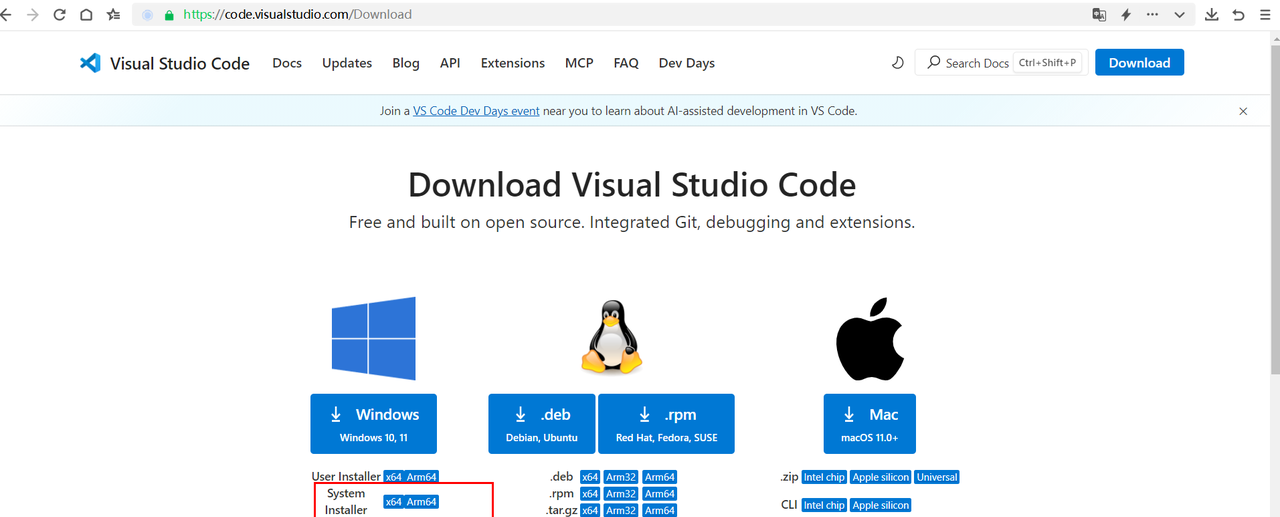Click the Search Docs field
This screenshot has width=1280, height=517.
pyautogui.click(x=1001, y=63)
